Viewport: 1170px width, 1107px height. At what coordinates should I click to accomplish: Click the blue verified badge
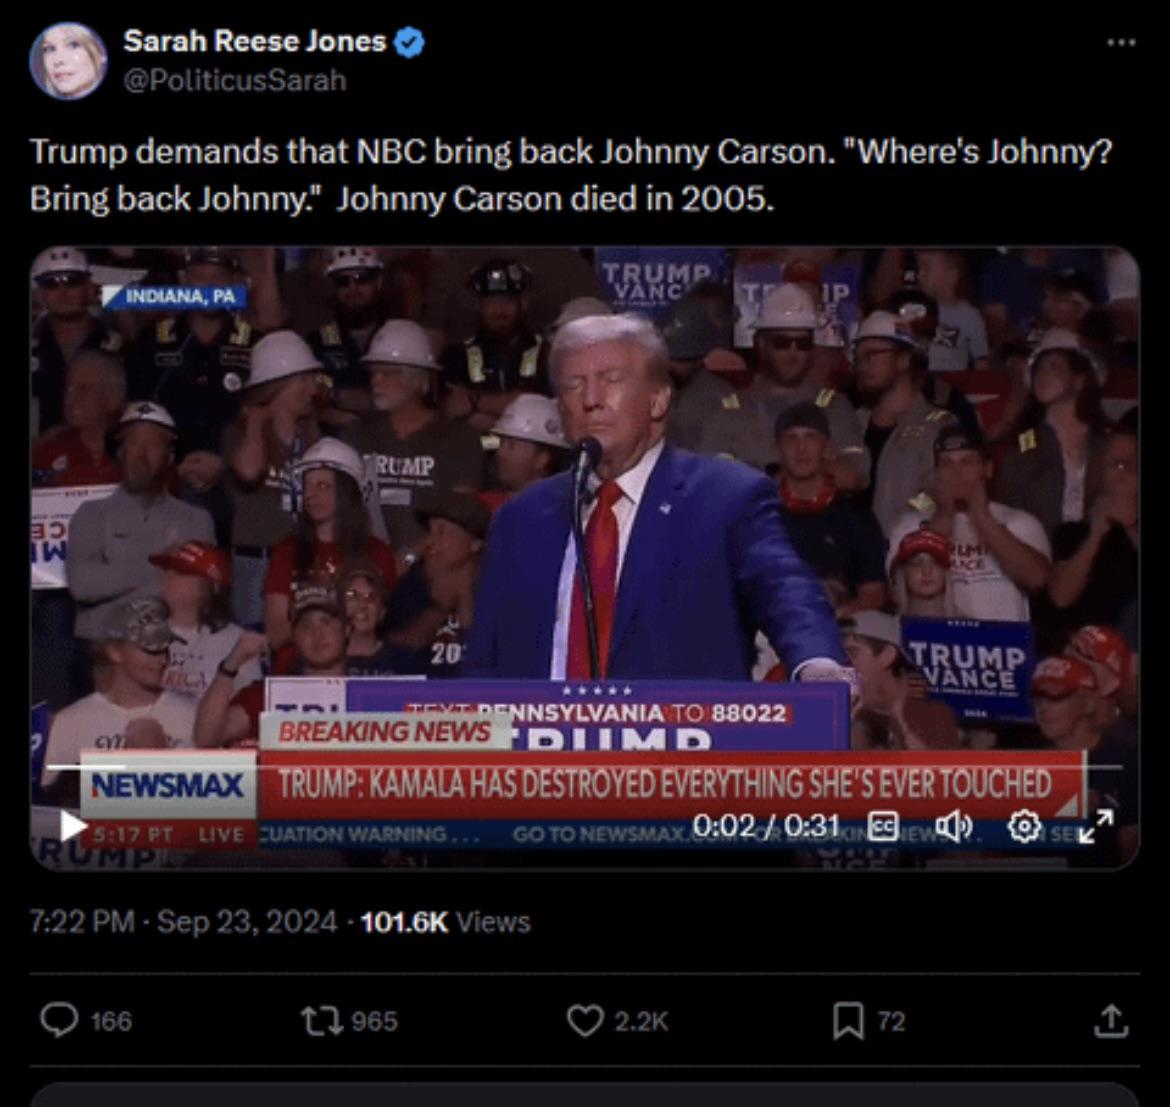pyautogui.click(x=409, y=42)
